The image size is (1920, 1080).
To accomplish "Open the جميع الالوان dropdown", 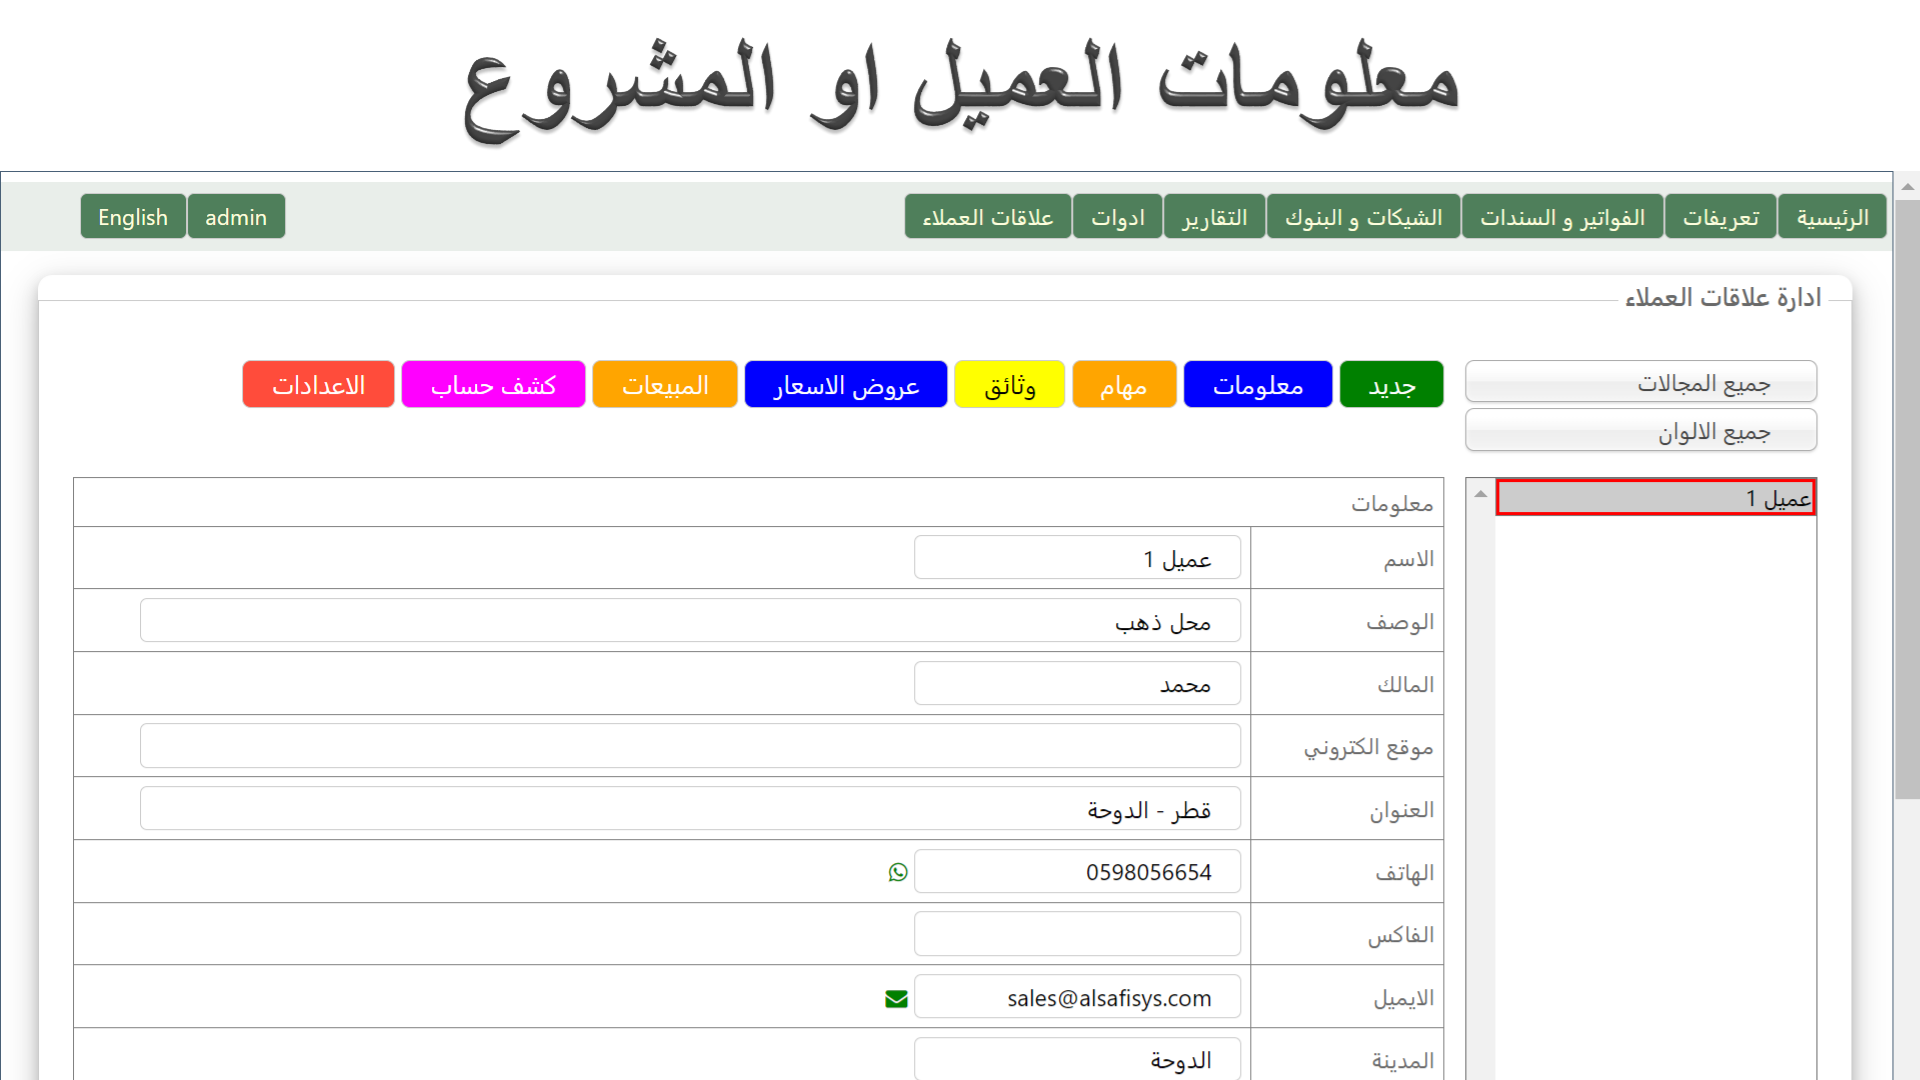I will tap(1640, 432).
